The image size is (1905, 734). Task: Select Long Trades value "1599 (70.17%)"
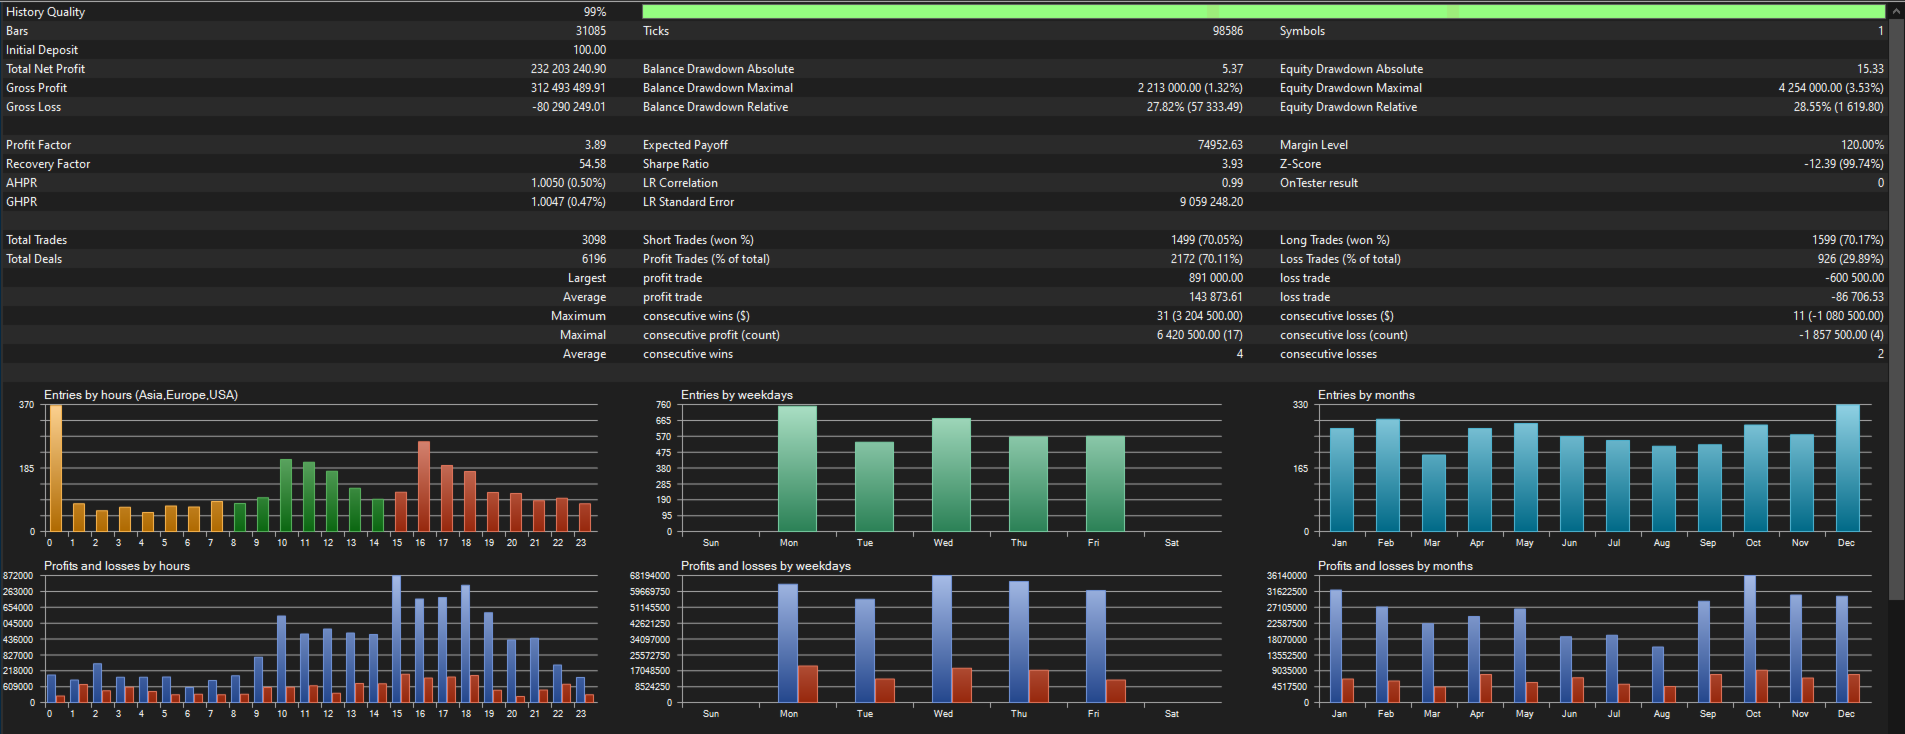[x=1848, y=240]
